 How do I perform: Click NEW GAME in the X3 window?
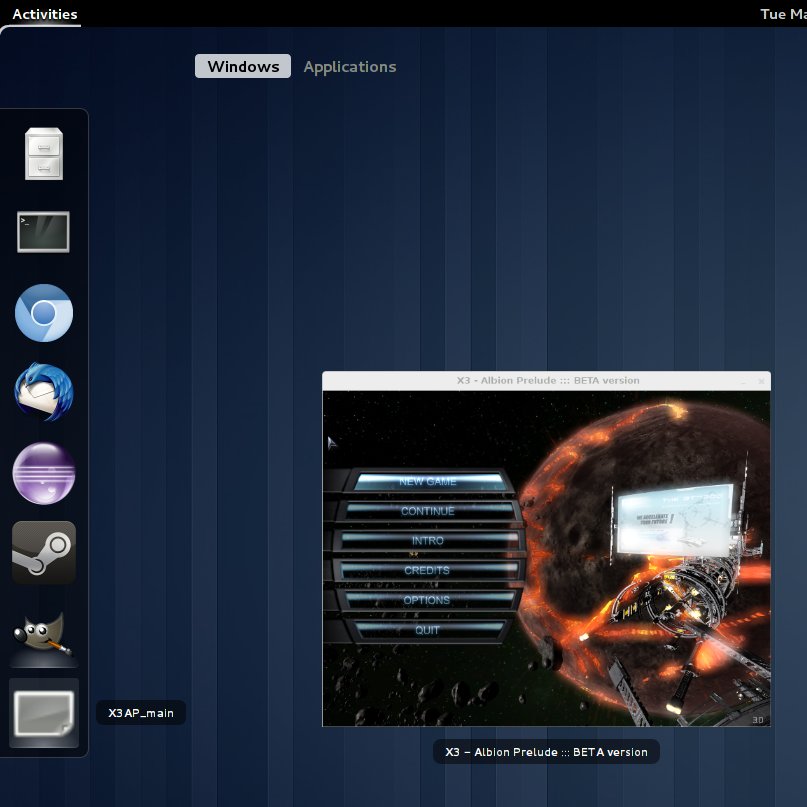coord(428,481)
